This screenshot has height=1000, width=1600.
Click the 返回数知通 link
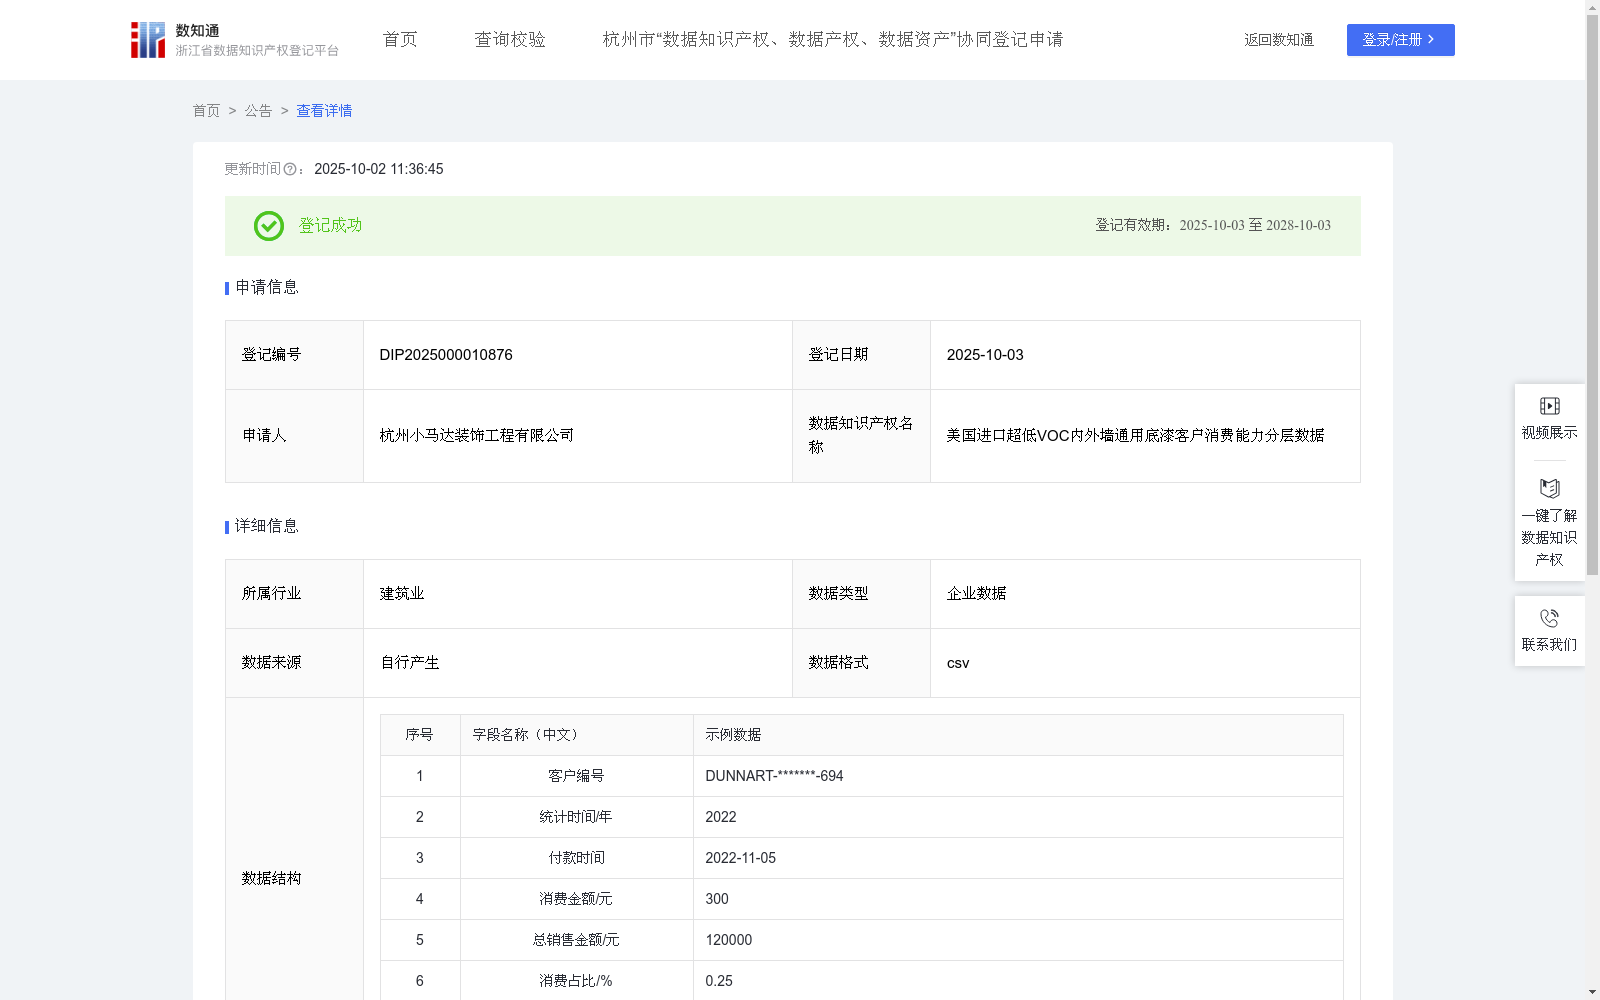[x=1279, y=40]
